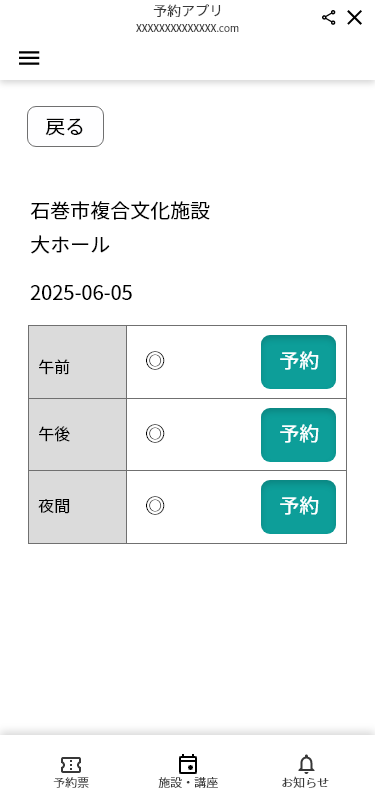Close the 予約アプリ web view
375x812 pixels.
[355, 18]
